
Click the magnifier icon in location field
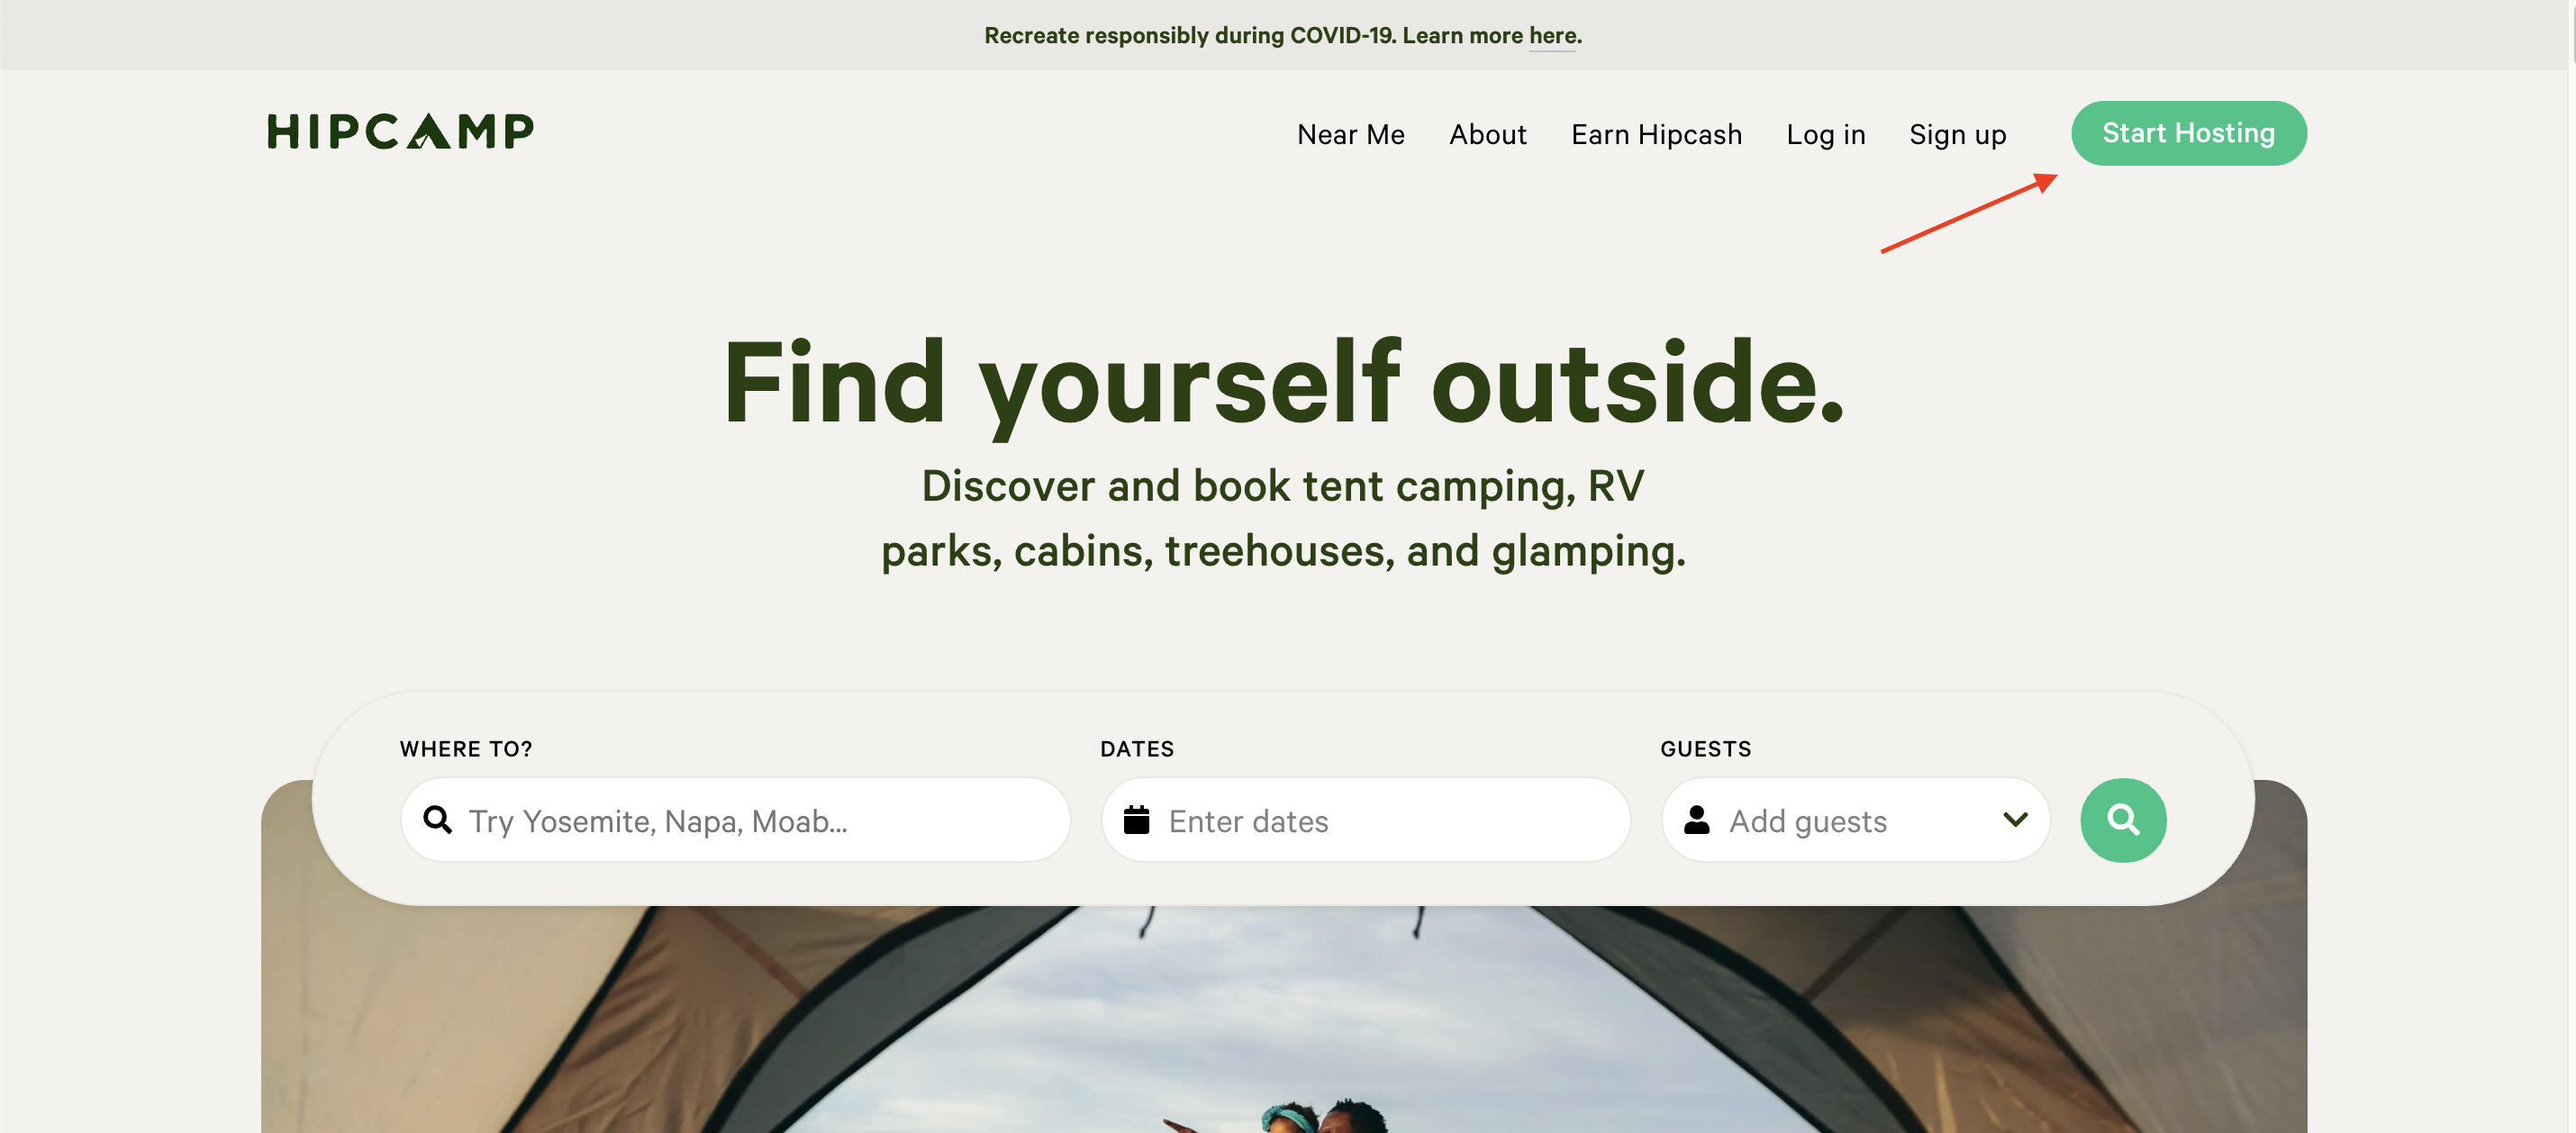[x=437, y=820]
